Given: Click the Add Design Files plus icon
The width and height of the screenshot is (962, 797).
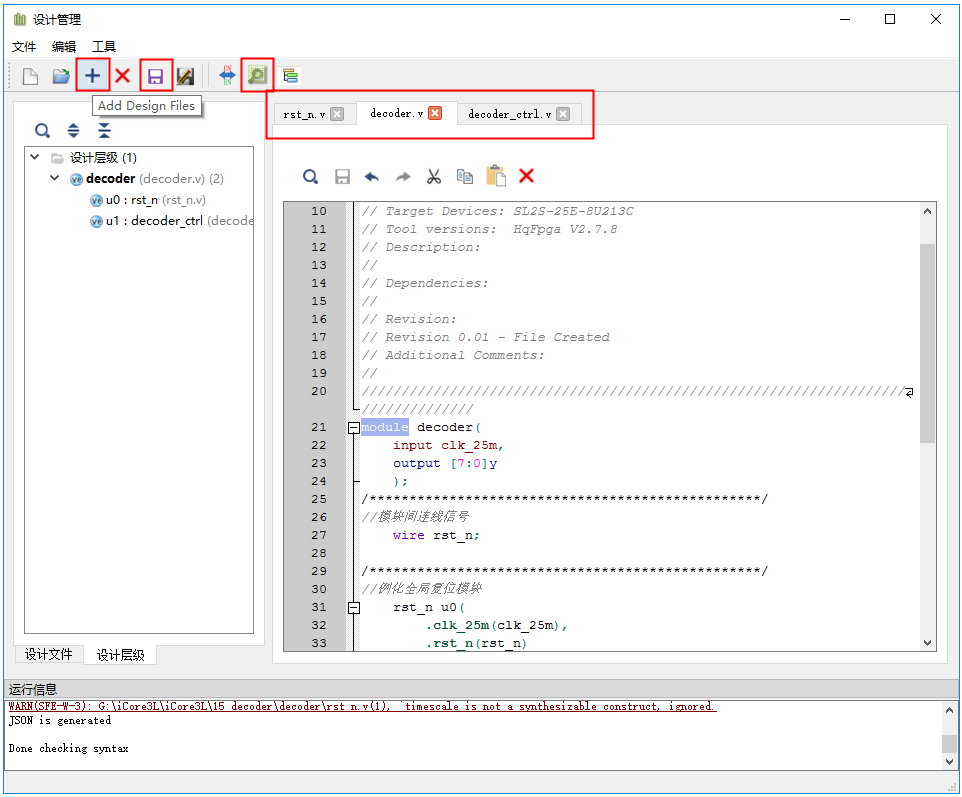Looking at the screenshot, I should pos(92,76).
